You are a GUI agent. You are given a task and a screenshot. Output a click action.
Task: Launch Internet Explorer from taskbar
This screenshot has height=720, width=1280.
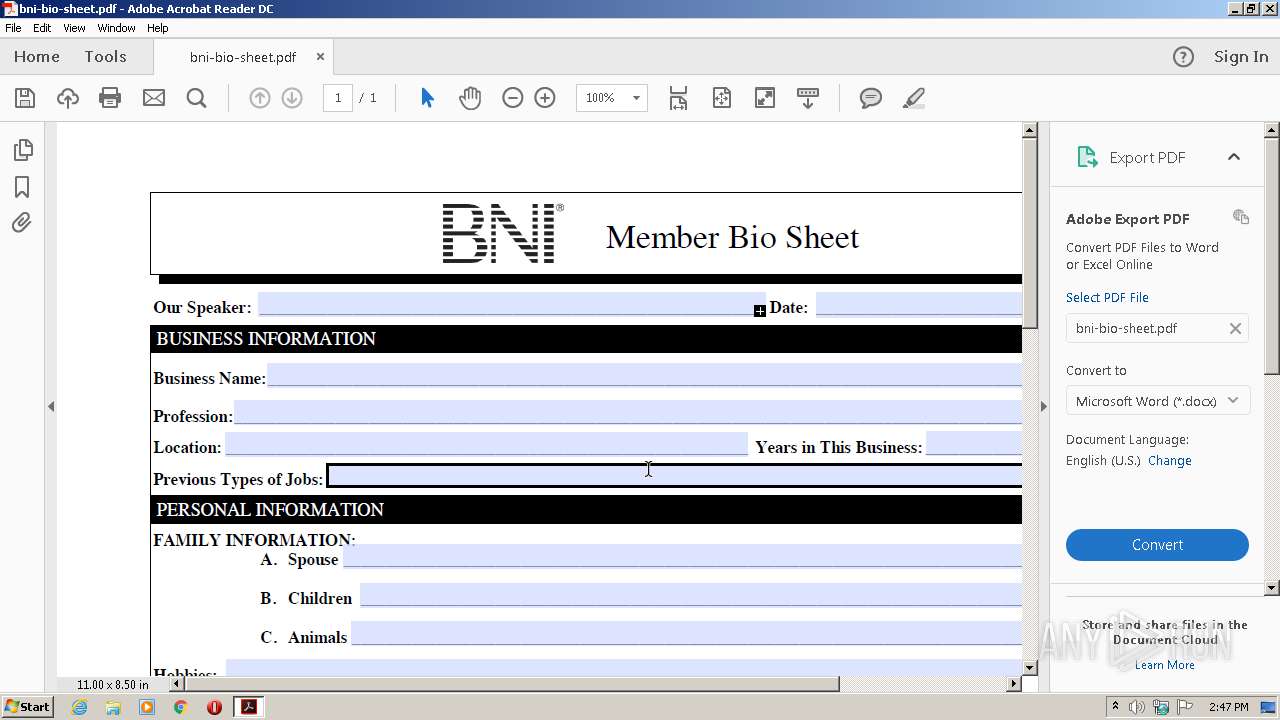79,707
